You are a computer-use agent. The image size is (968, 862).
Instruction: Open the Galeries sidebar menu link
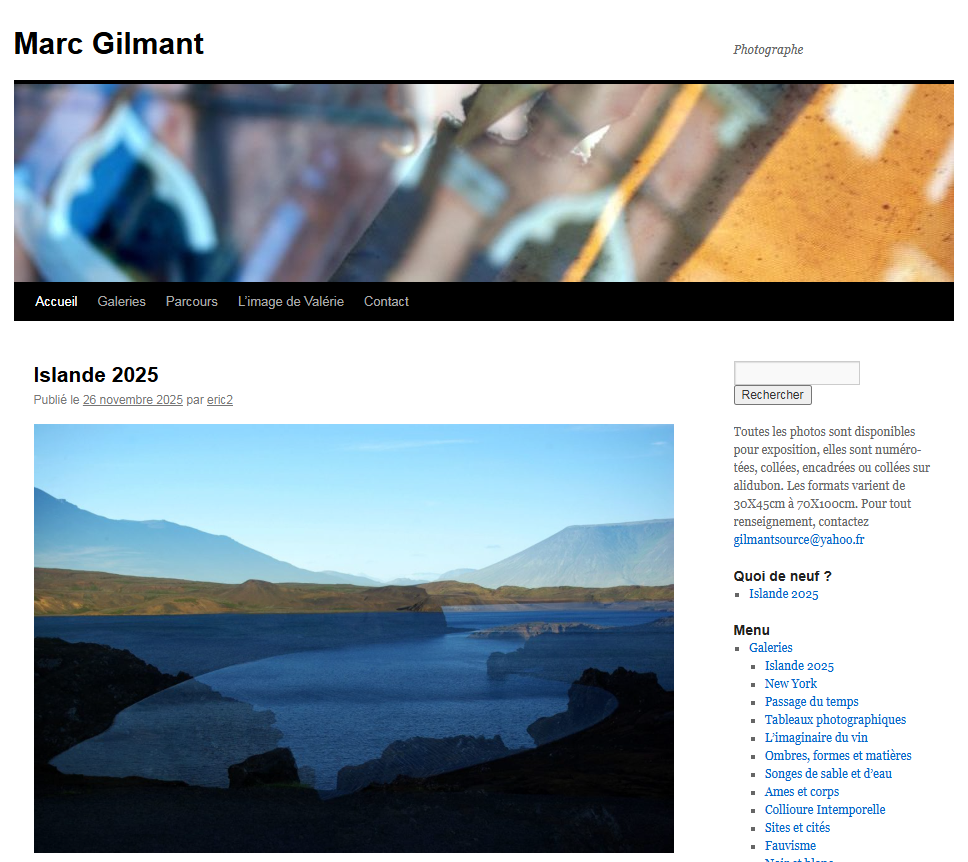coord(770,648)
